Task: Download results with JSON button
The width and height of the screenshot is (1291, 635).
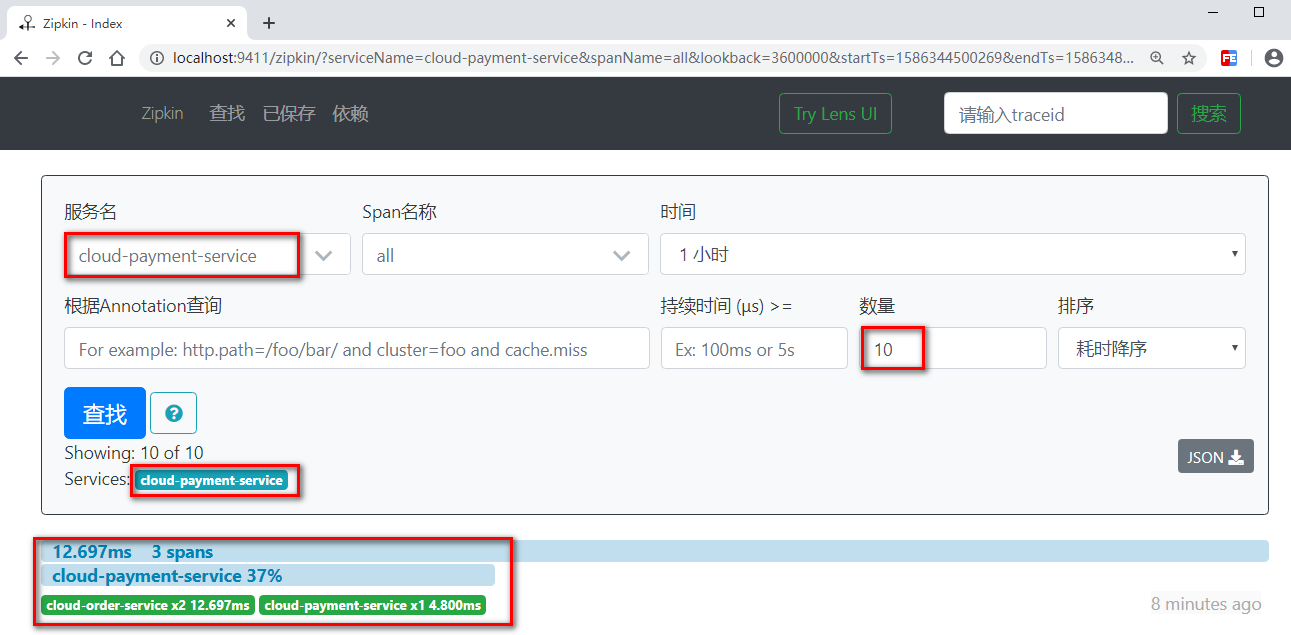Action: (x=1215, y=457)
